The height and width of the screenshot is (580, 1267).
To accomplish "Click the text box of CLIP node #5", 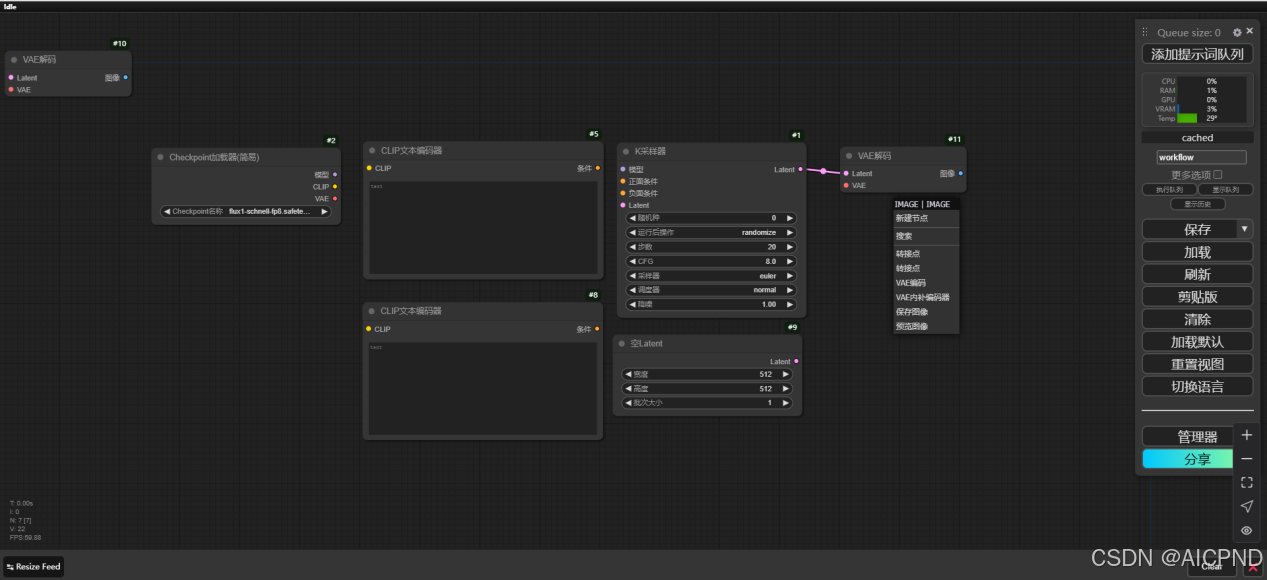I will tap(483, 228).
